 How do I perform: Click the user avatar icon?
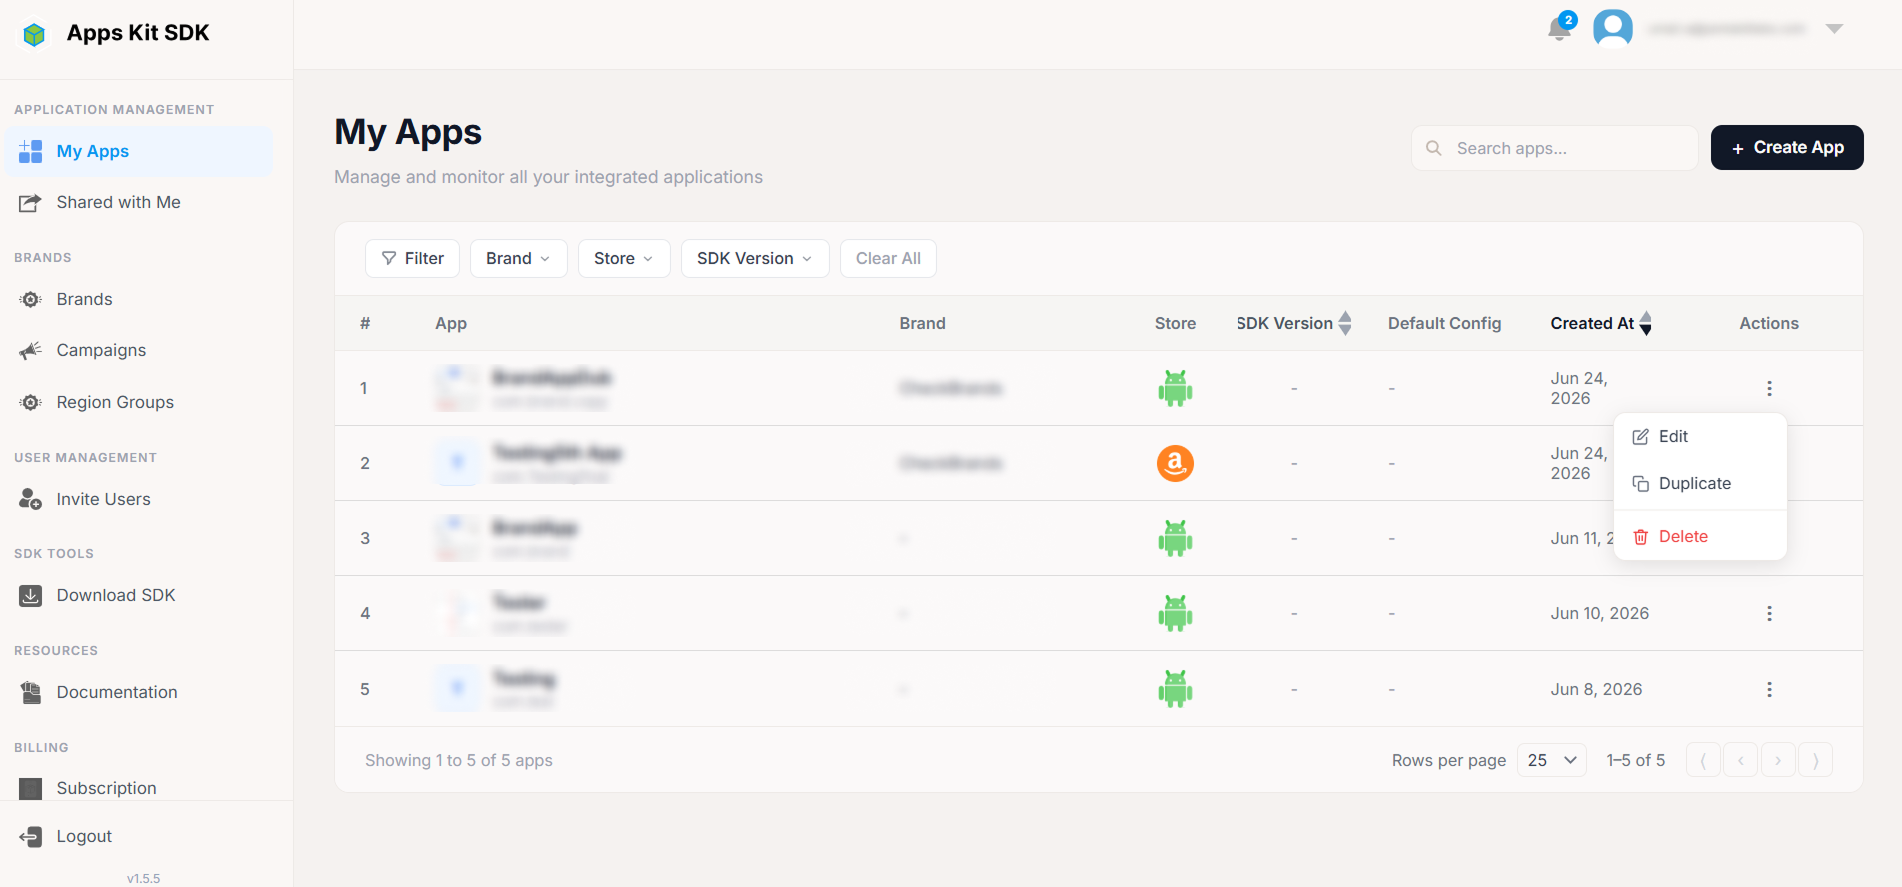(1612, 28)
